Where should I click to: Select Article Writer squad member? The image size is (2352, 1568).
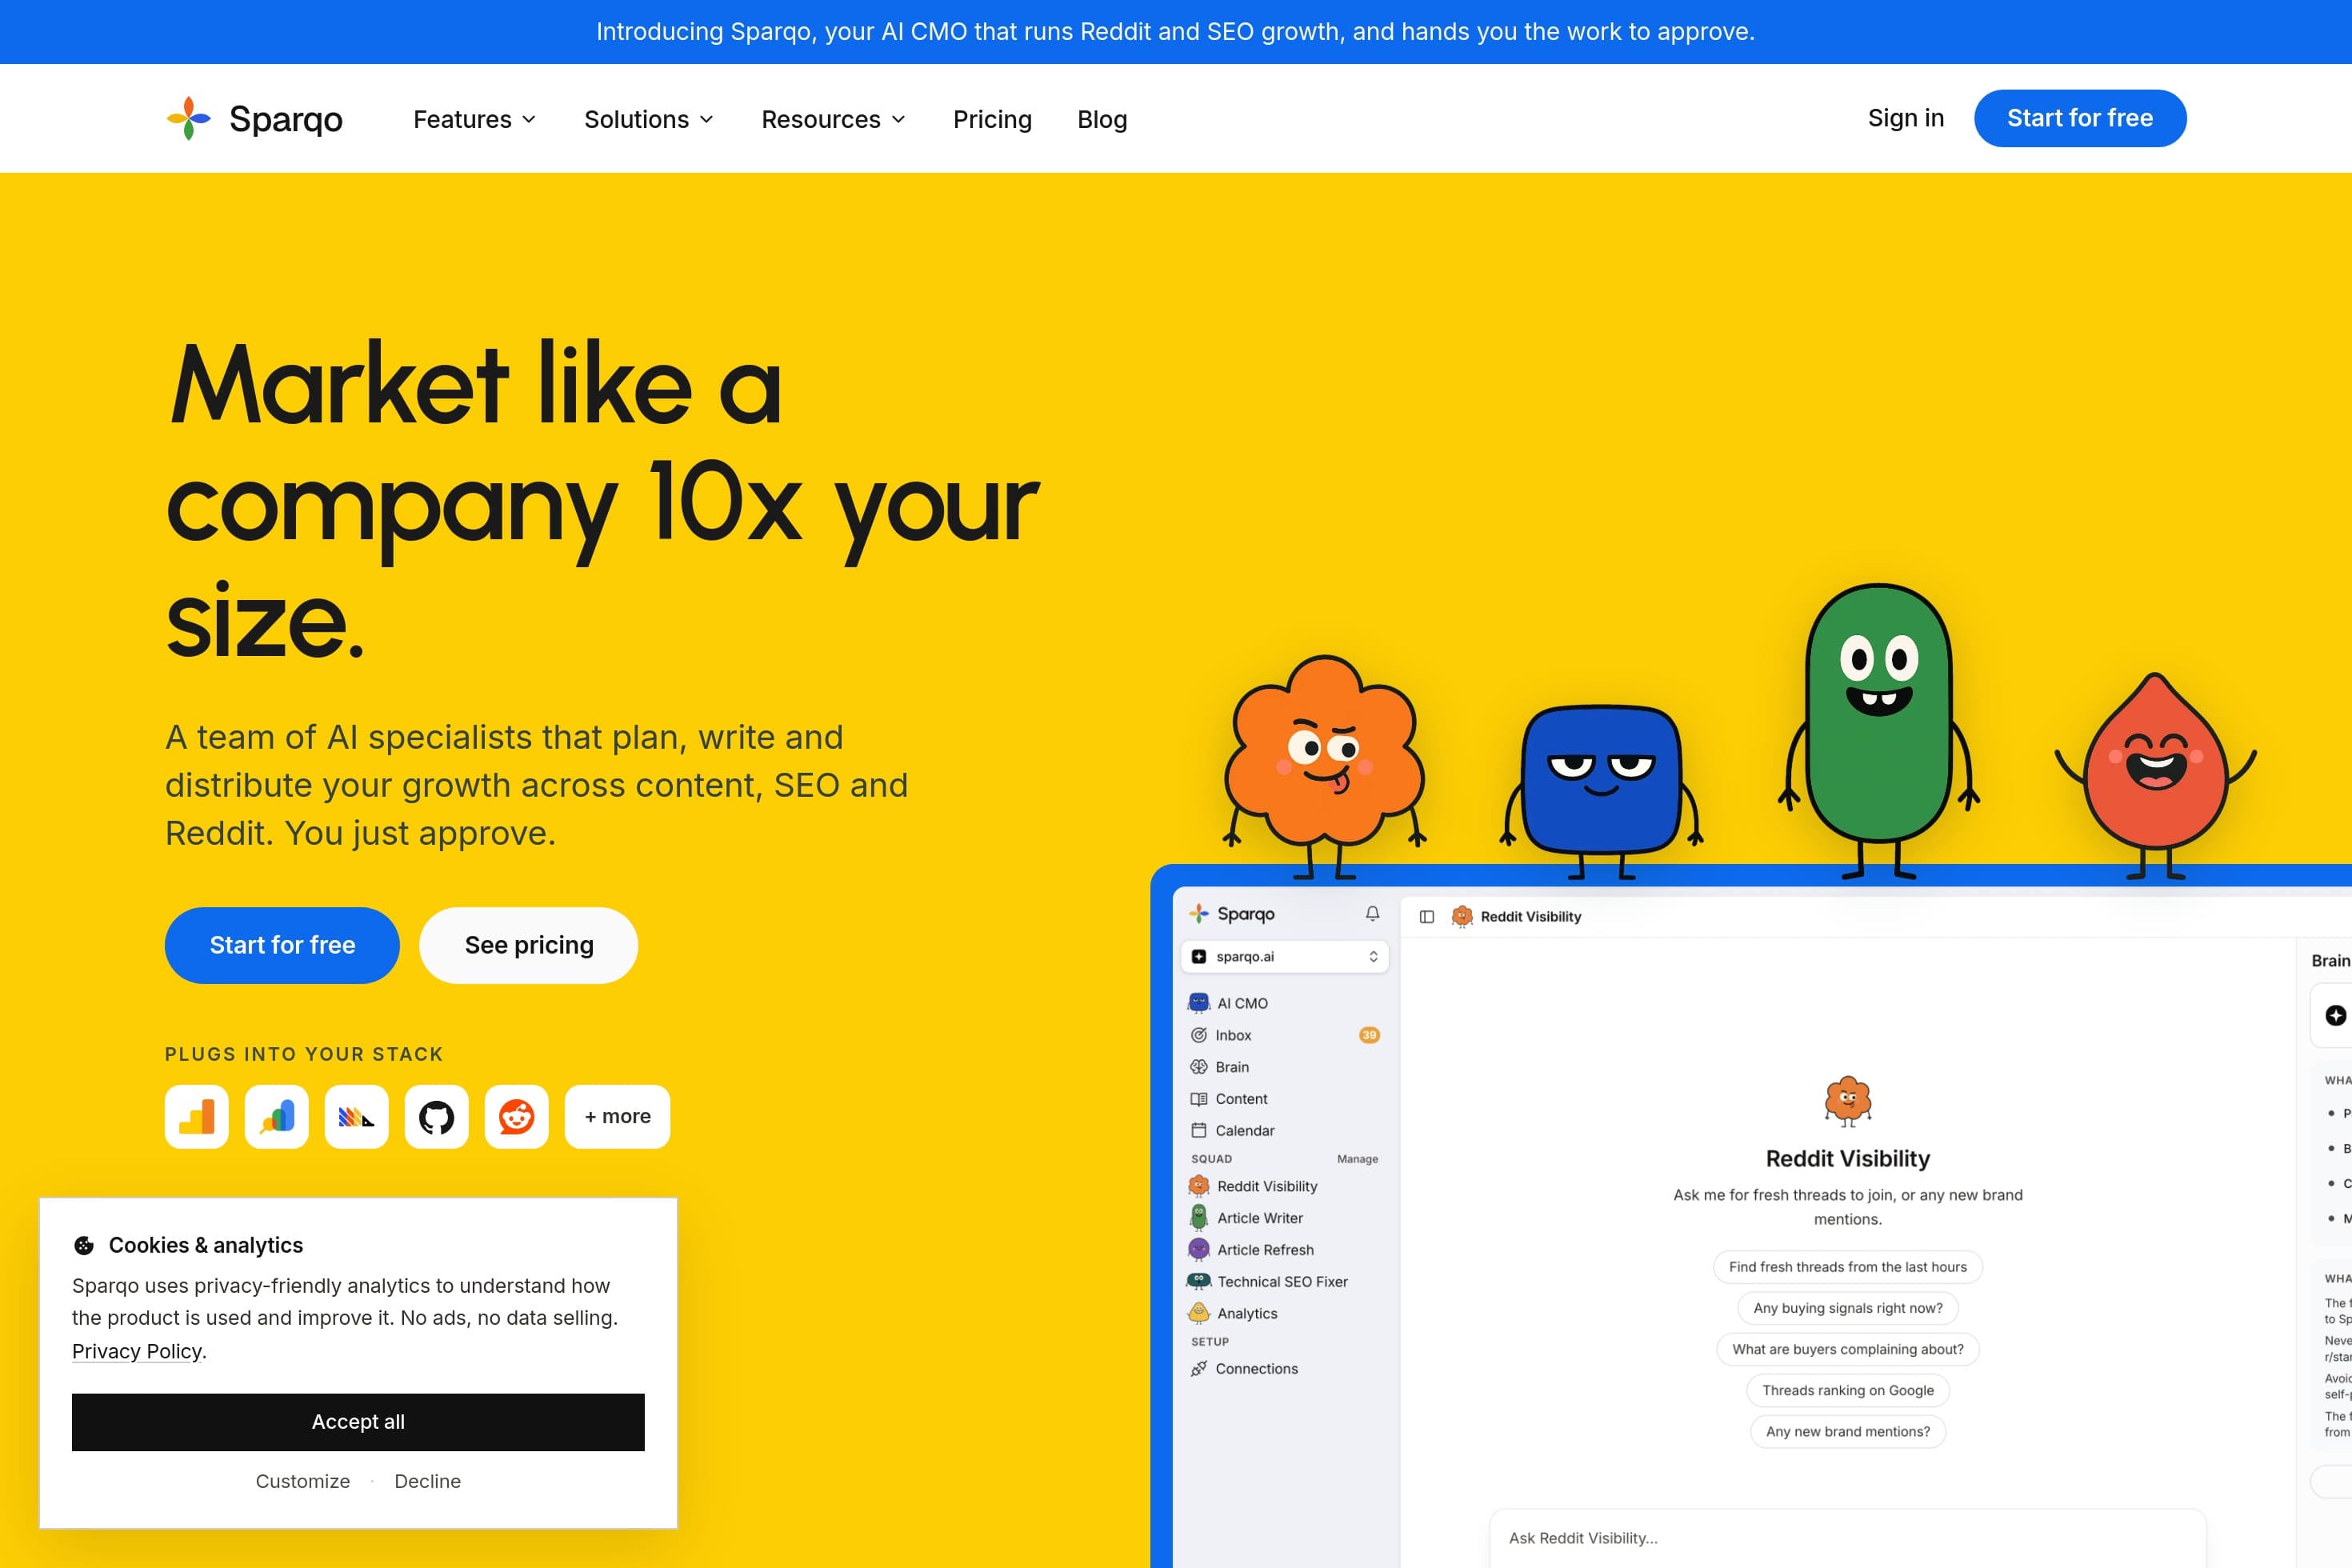1284,1218
